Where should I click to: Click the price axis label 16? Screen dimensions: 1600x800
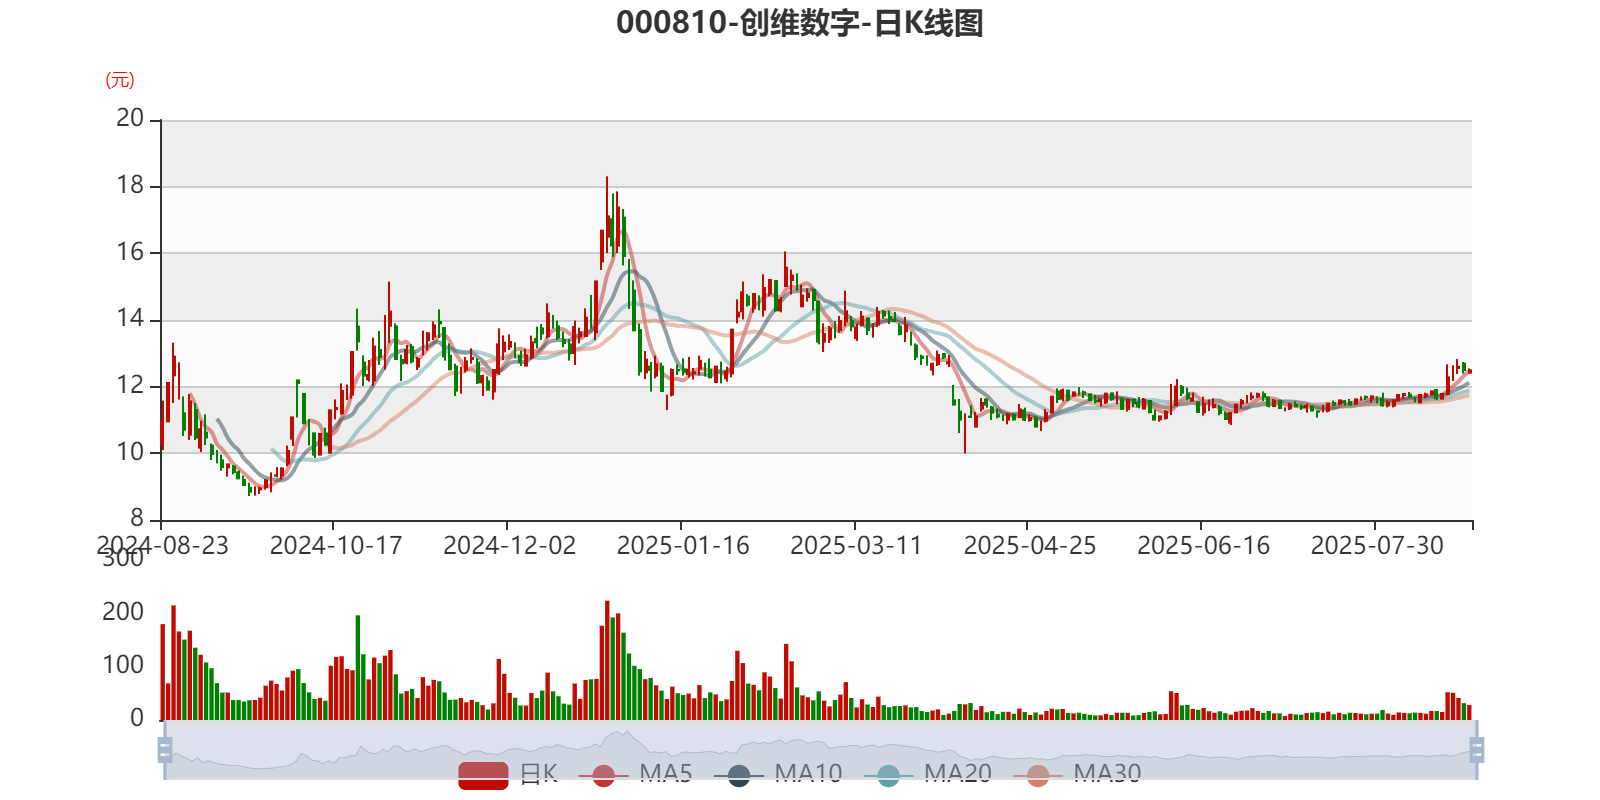click(130, 252)
